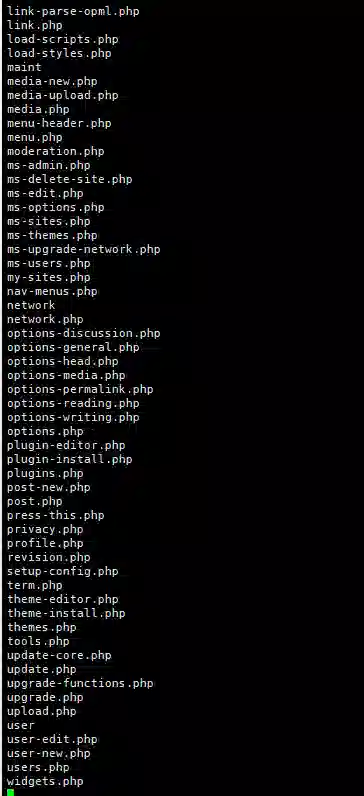Click the green terminal cursor block
This screenshot has height=796, width=364.
(11, 792)
